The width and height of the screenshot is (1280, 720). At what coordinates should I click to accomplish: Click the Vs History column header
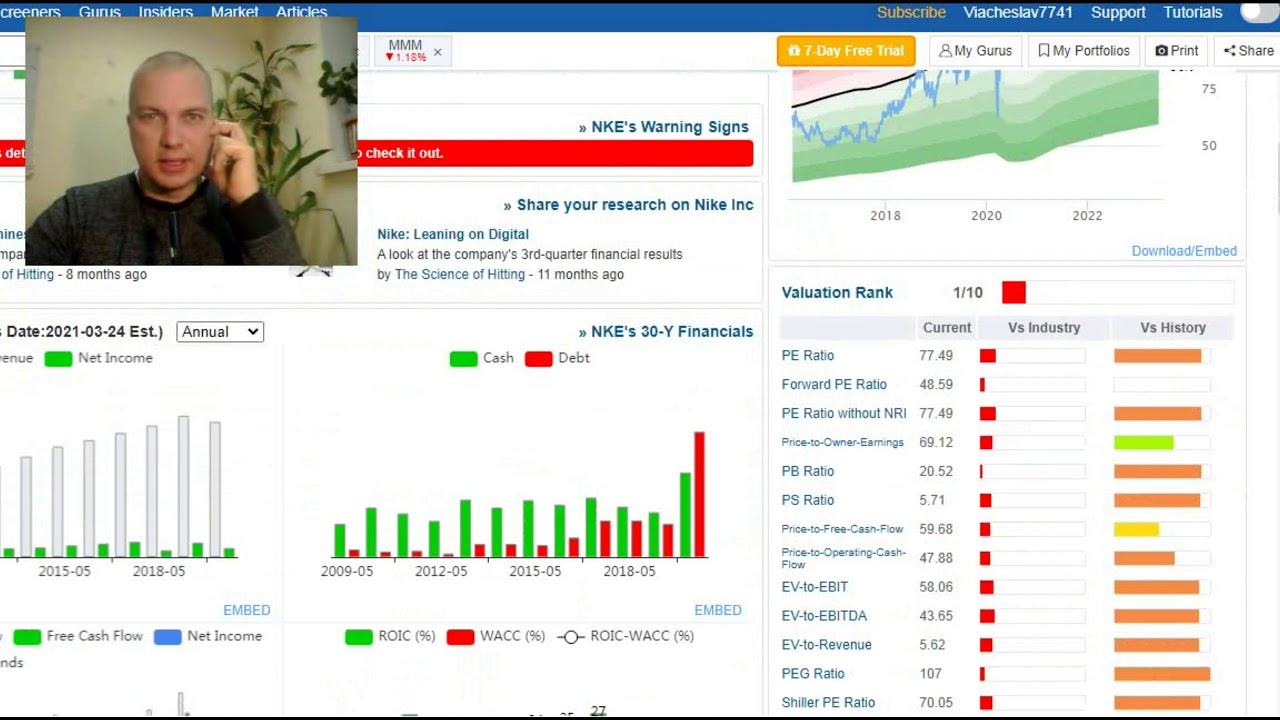point(1173,328)
